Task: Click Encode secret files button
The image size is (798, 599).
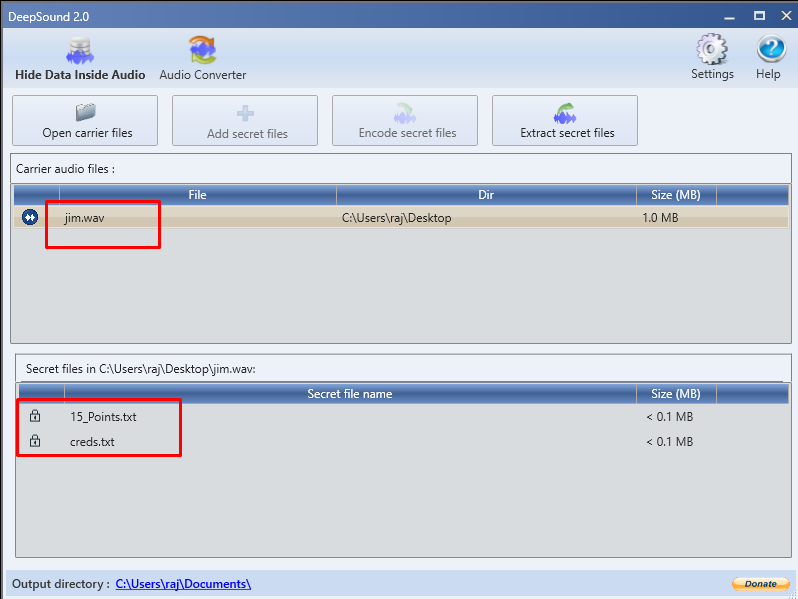Action: point(405,121)
